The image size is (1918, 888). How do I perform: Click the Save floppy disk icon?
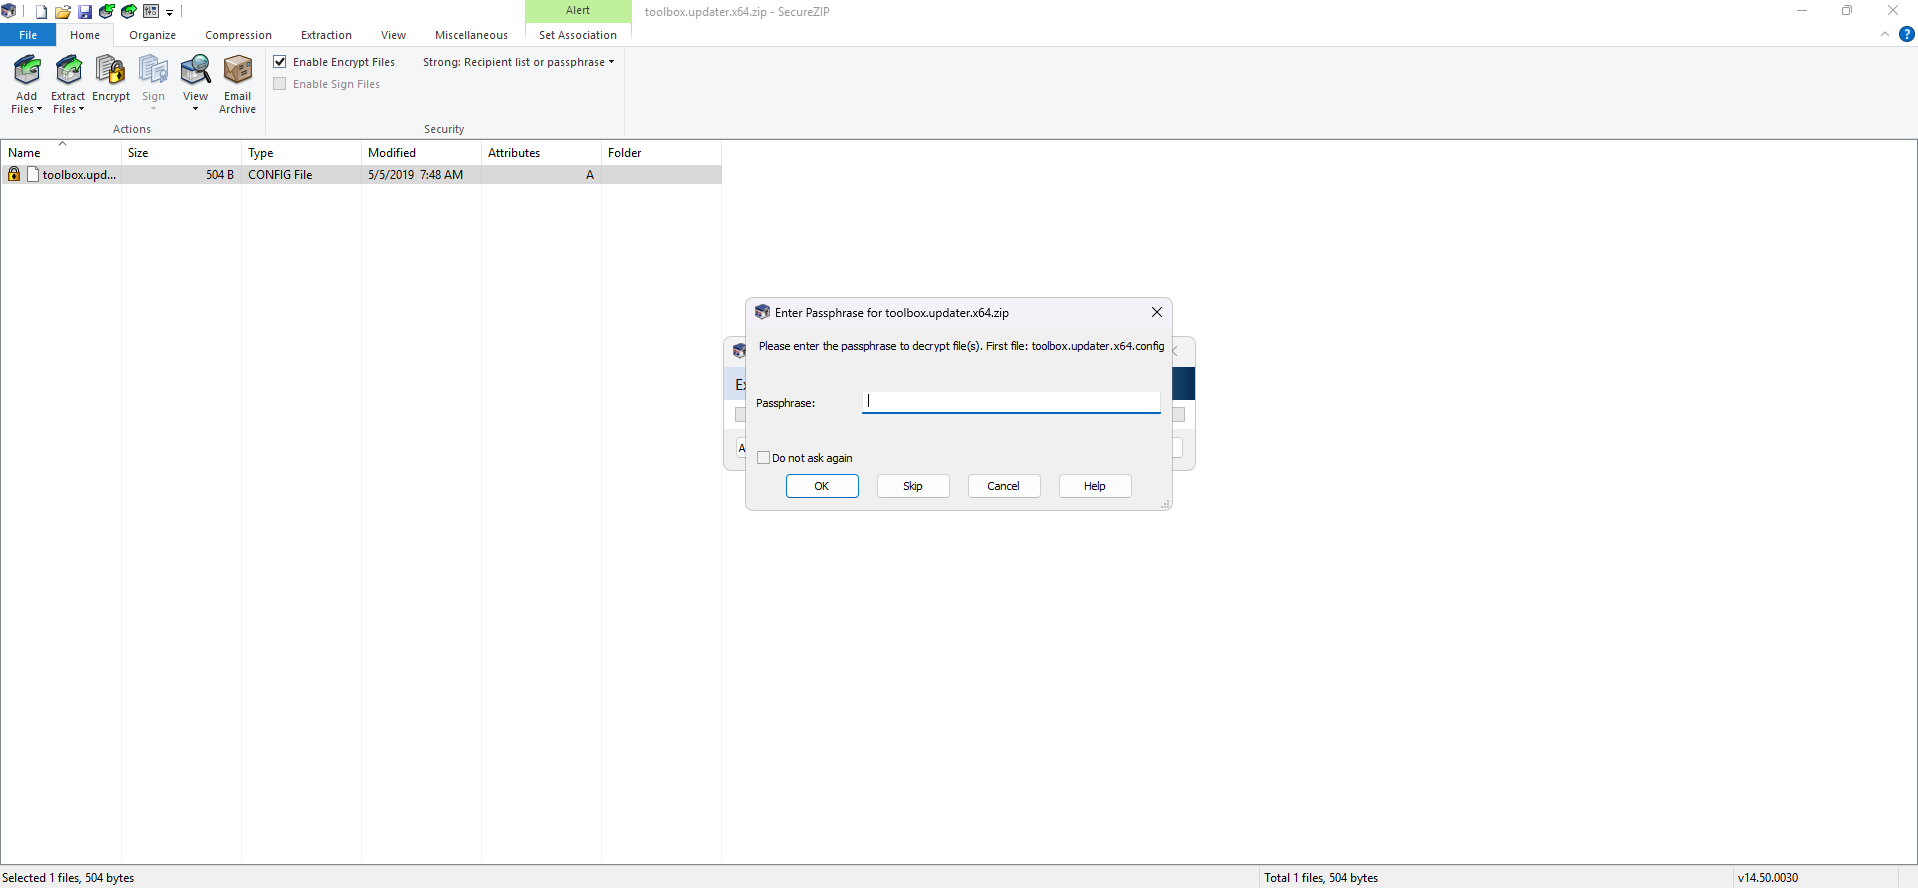85,12
